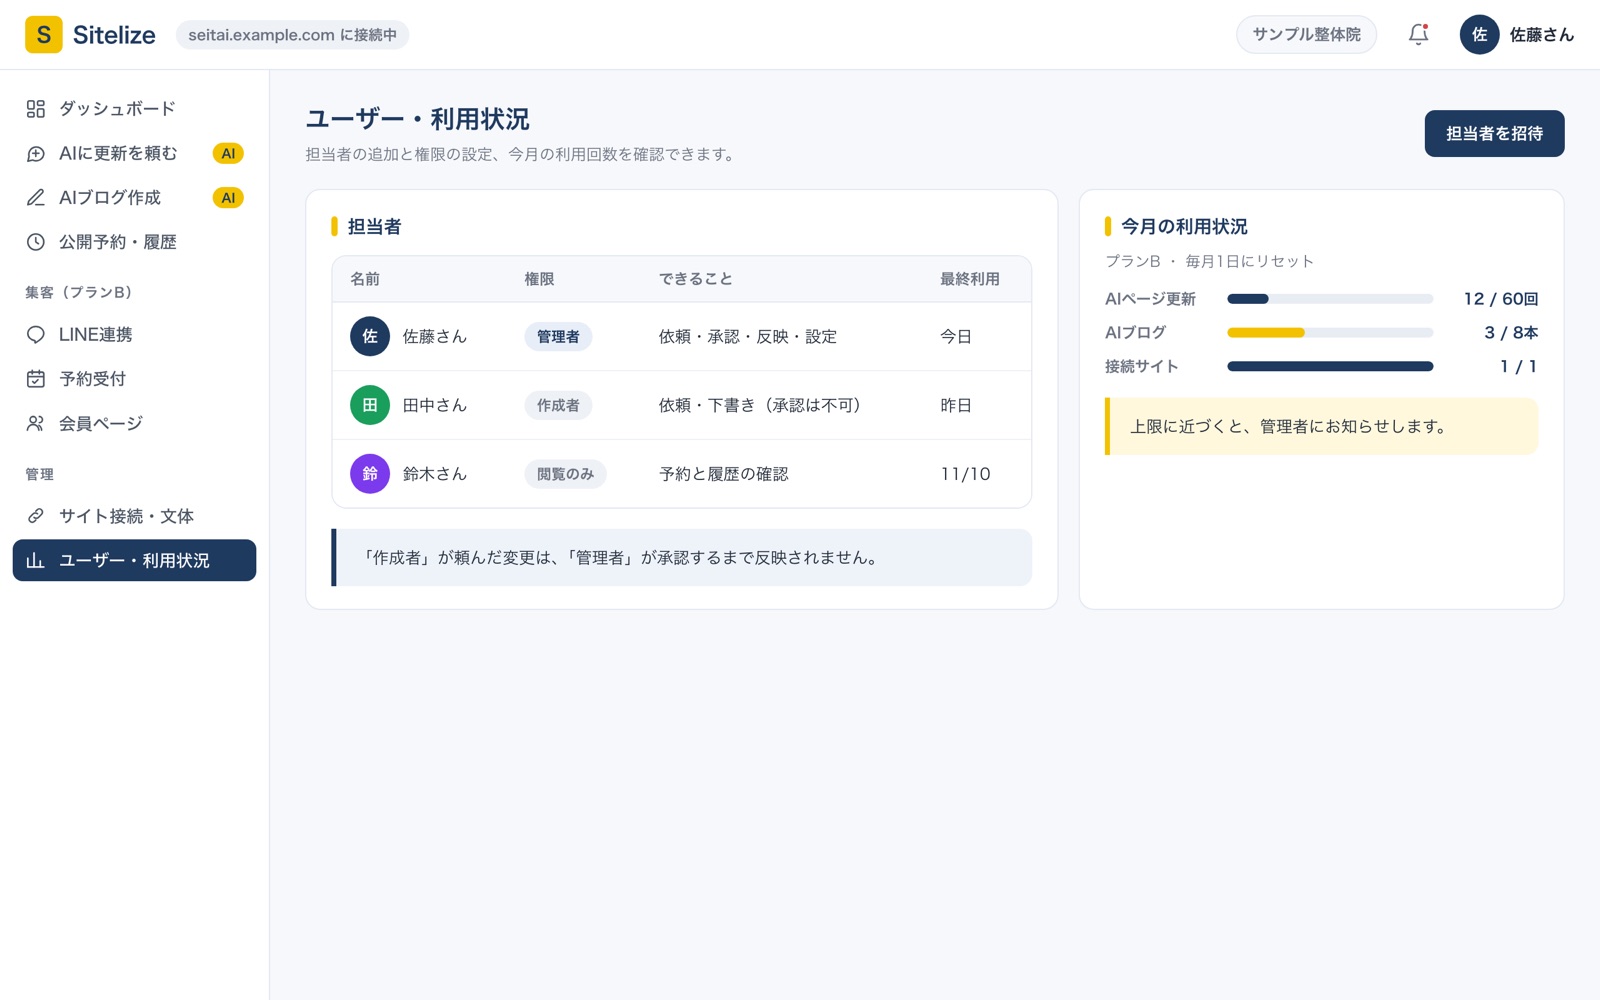Click the Sitelize S logo icon
Screen dimensions: 1600x1000
point(43,35)
